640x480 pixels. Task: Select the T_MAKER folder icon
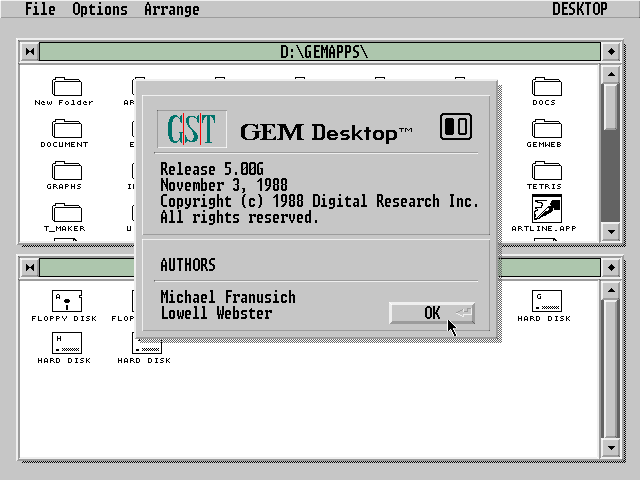coord(67,213)
